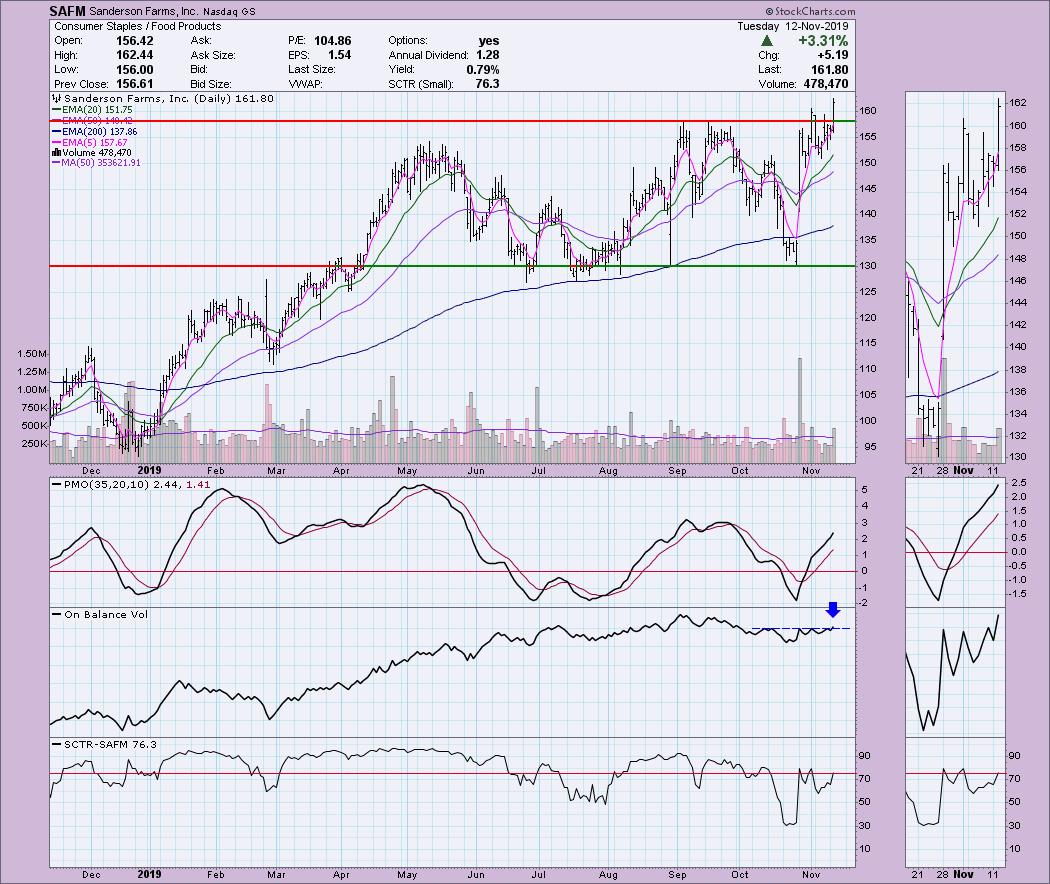This screenshot has width=1050, height=884.
Task: Click the EMA(20) 151.75 legend entry
Action: (92, 110)
